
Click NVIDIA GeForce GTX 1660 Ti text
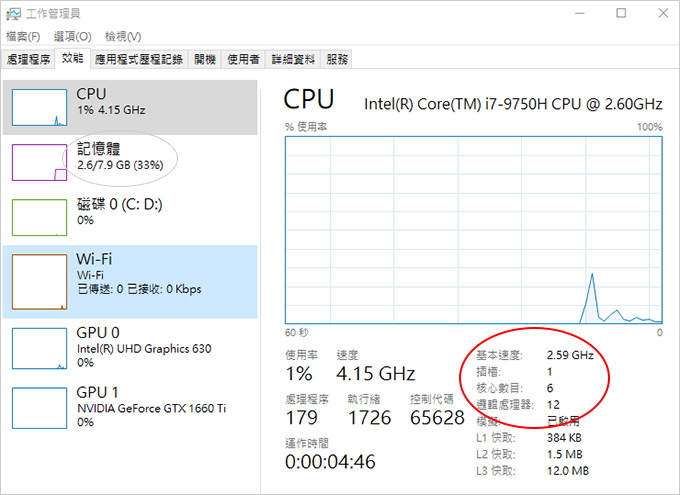(x=151, y=409)
